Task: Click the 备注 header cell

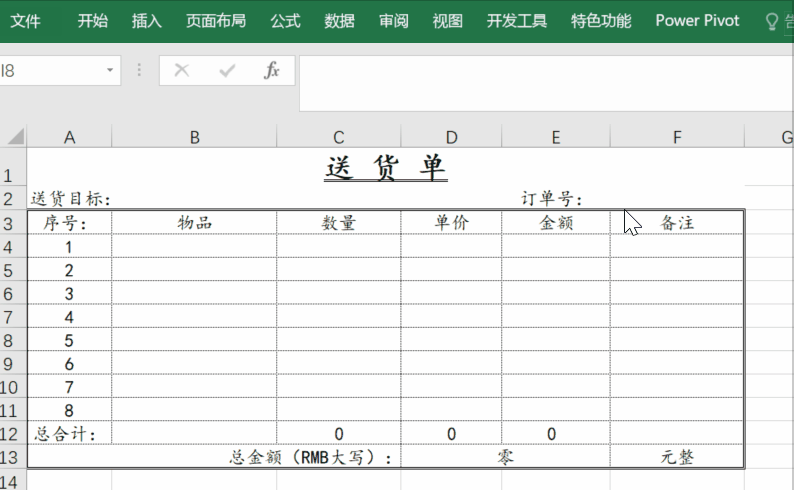Action: click(677, 223)
